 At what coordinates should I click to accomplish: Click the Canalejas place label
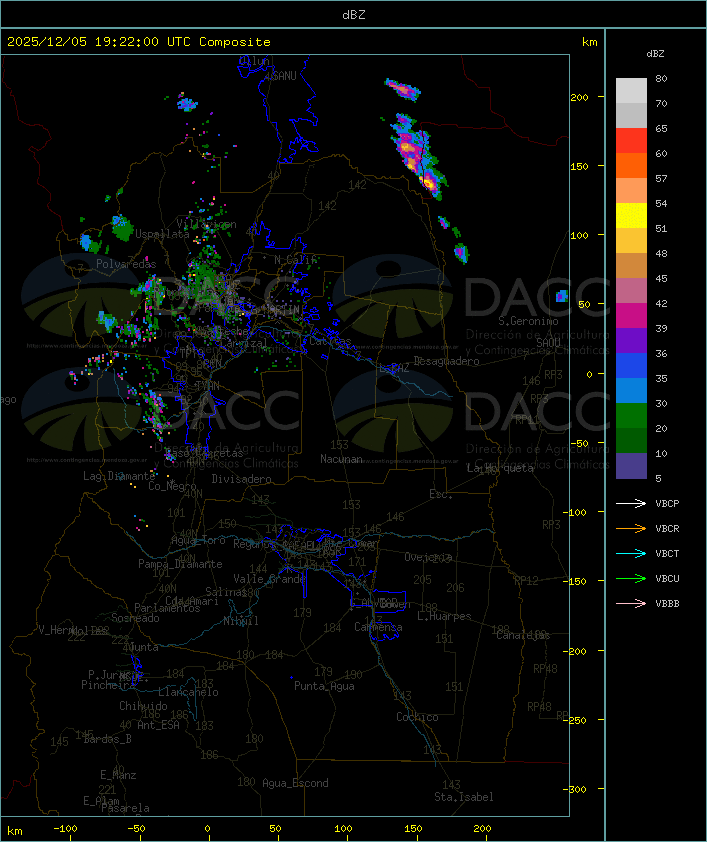(x=523, y=635)
